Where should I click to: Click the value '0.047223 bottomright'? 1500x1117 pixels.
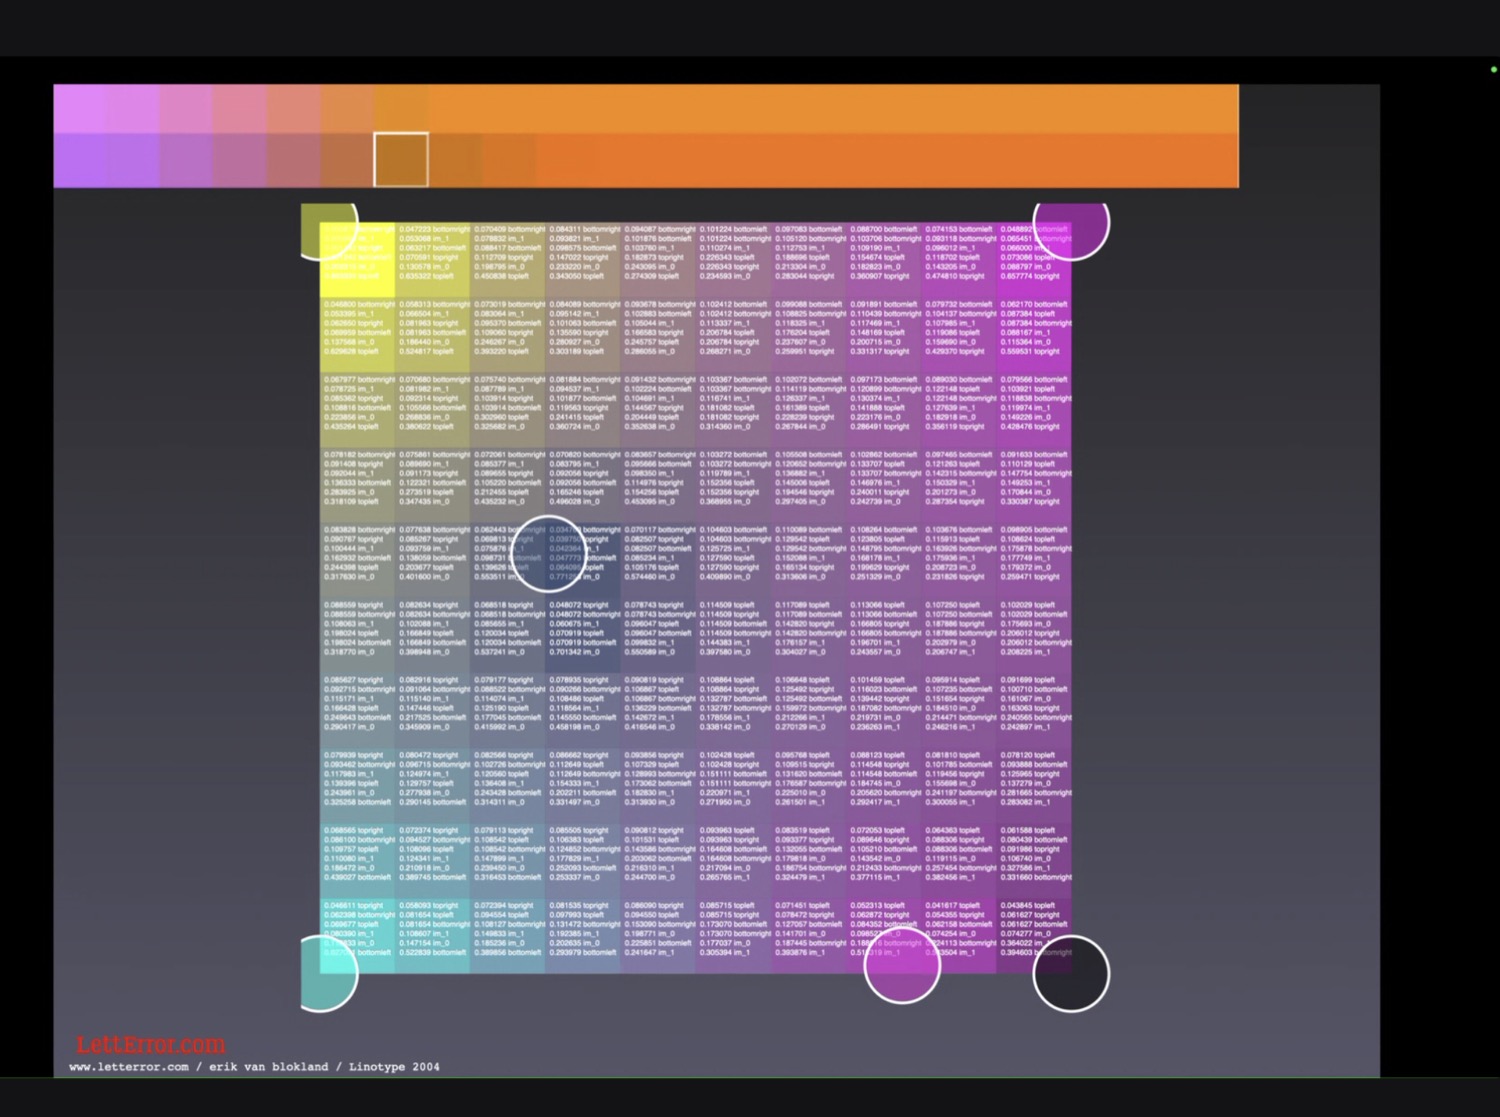click(434, 229)
